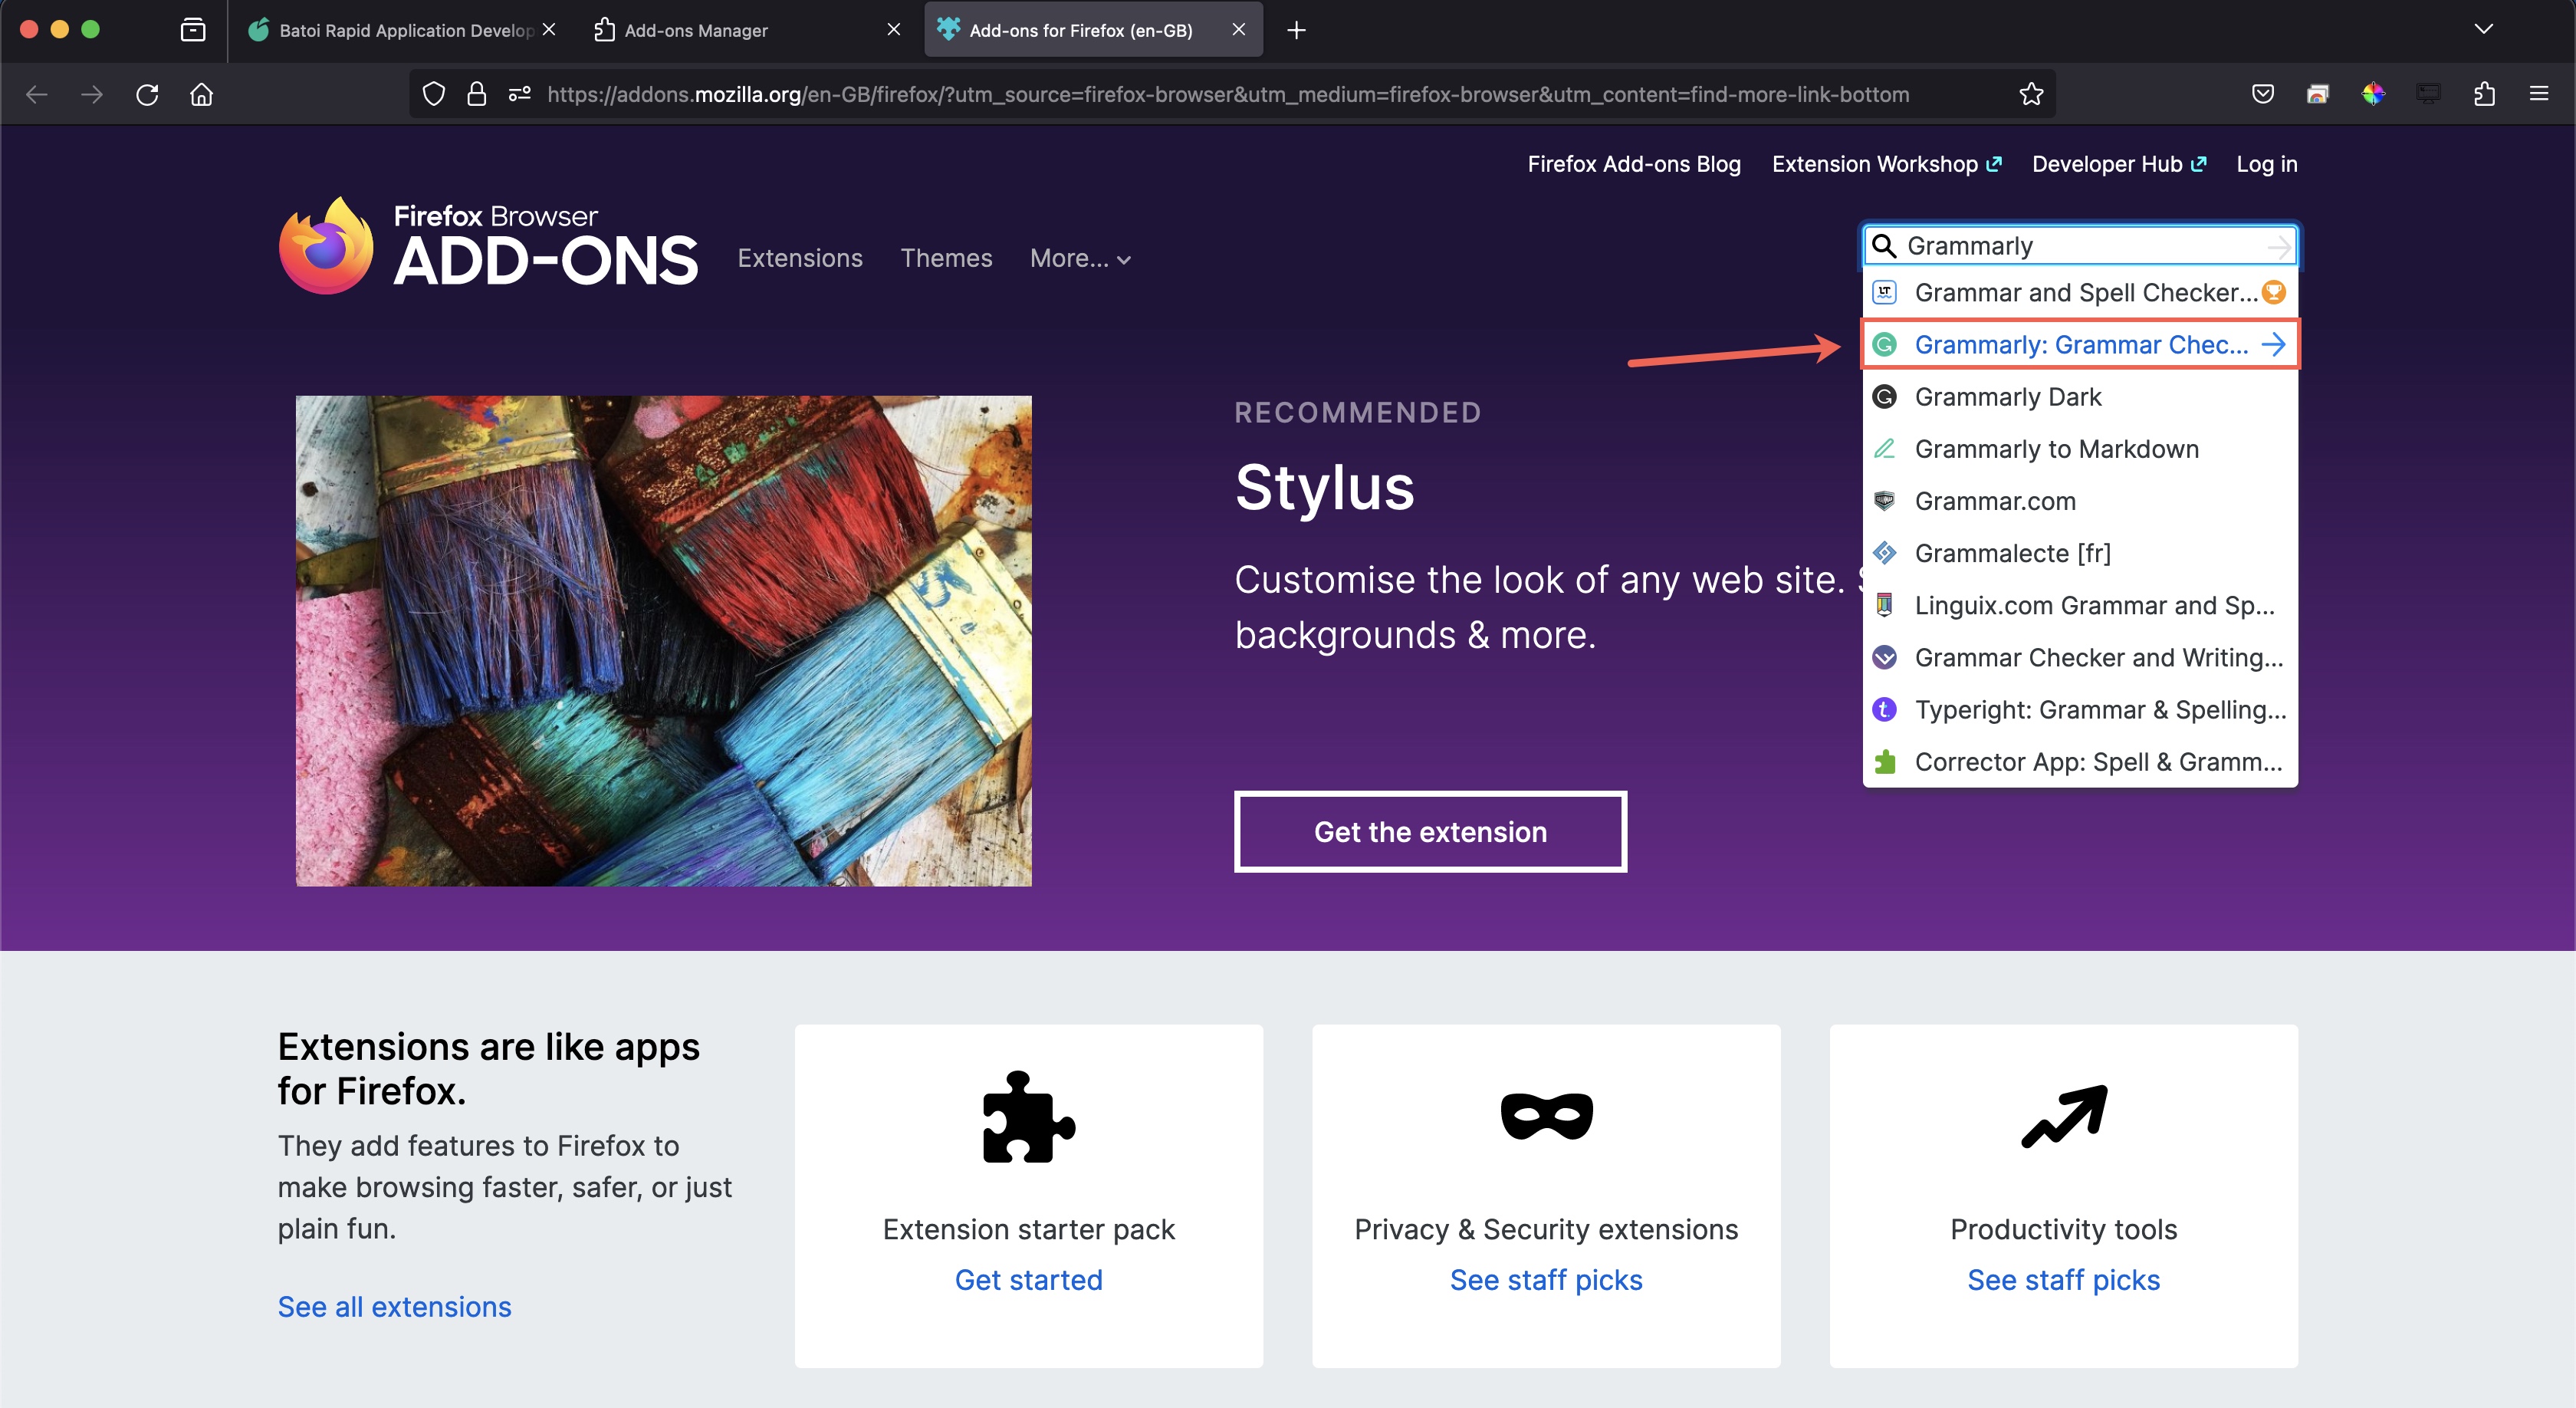Open site permissions icon in address bar

tap(519, 94)
